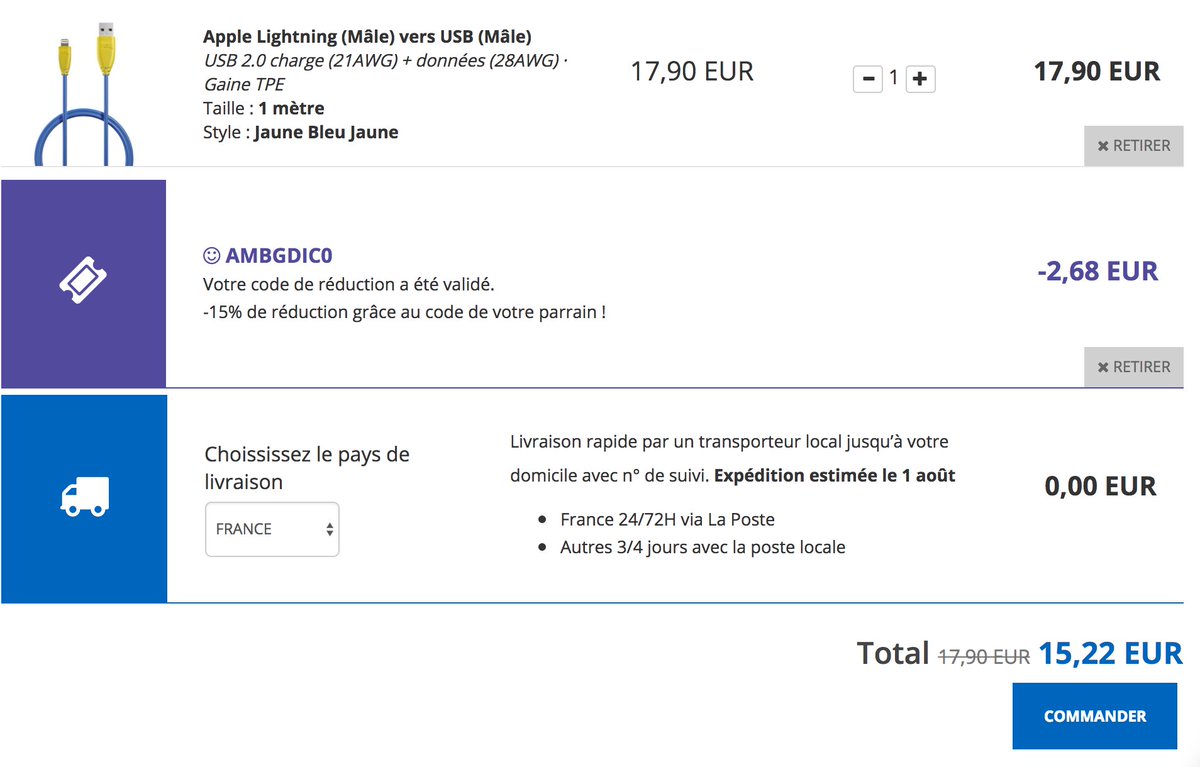The width and height of the screenshot is (1200, 767).
Task: Open the FRANCE delivery country dropdown
Action: pos(272,529)
